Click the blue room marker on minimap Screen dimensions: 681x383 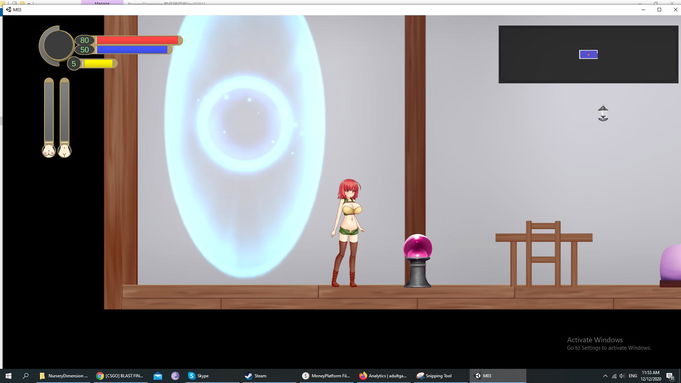point(588,54)
